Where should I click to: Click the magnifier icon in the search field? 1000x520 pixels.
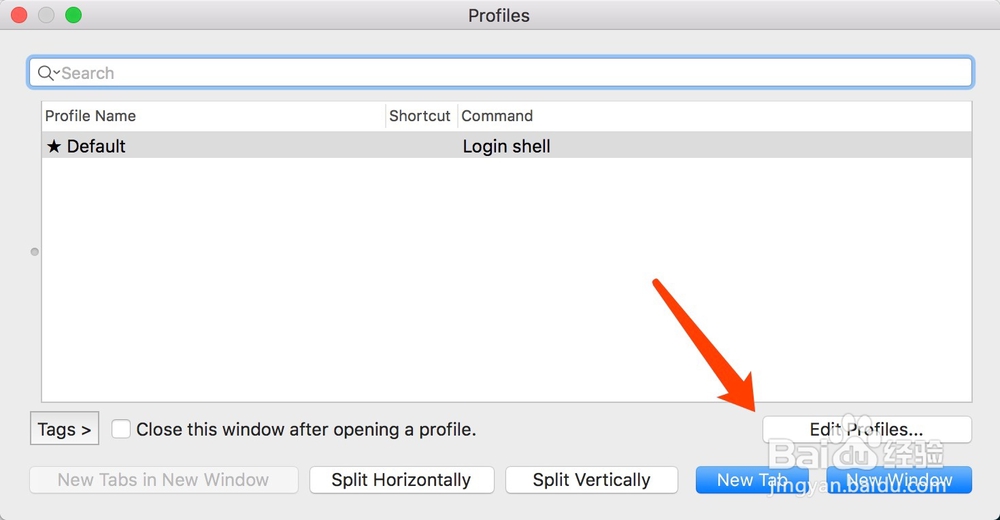pyautogui.click(x=45, y=73)
